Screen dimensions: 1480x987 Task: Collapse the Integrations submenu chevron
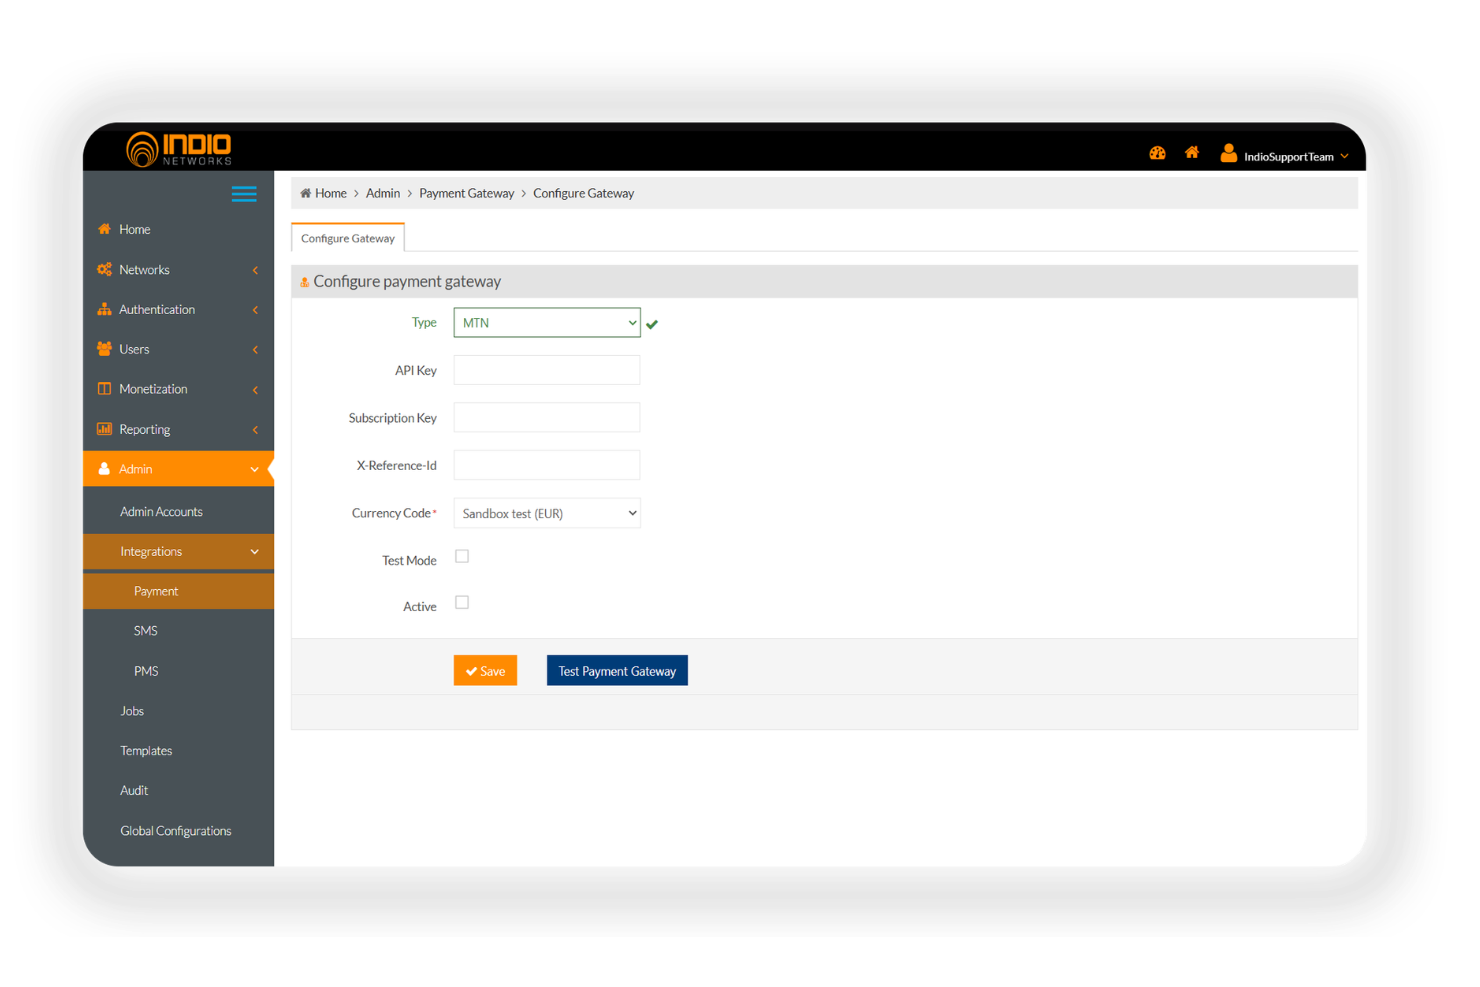(x=254, y=551)
